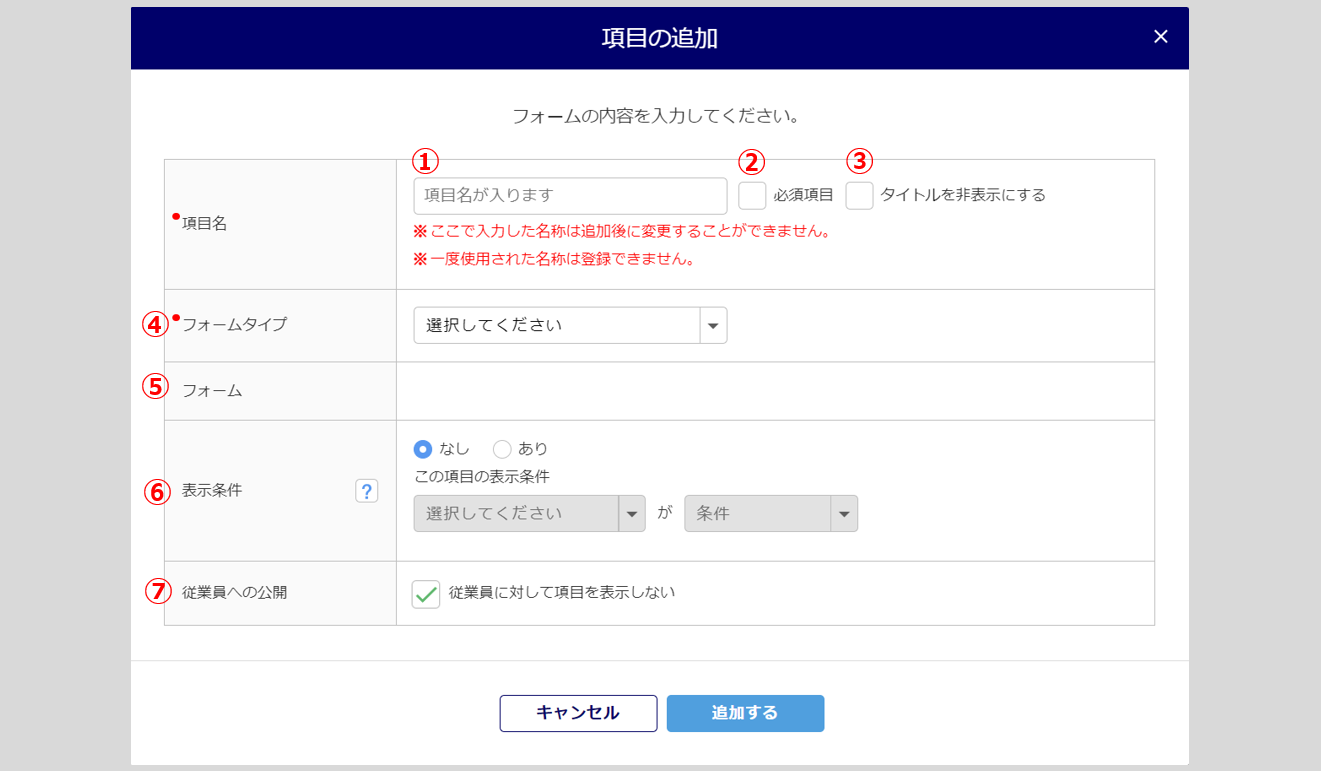This screenshot has height=771, width=1321.
Task: Open the フォームタイプ dropdown
Action: click(570, 325)
